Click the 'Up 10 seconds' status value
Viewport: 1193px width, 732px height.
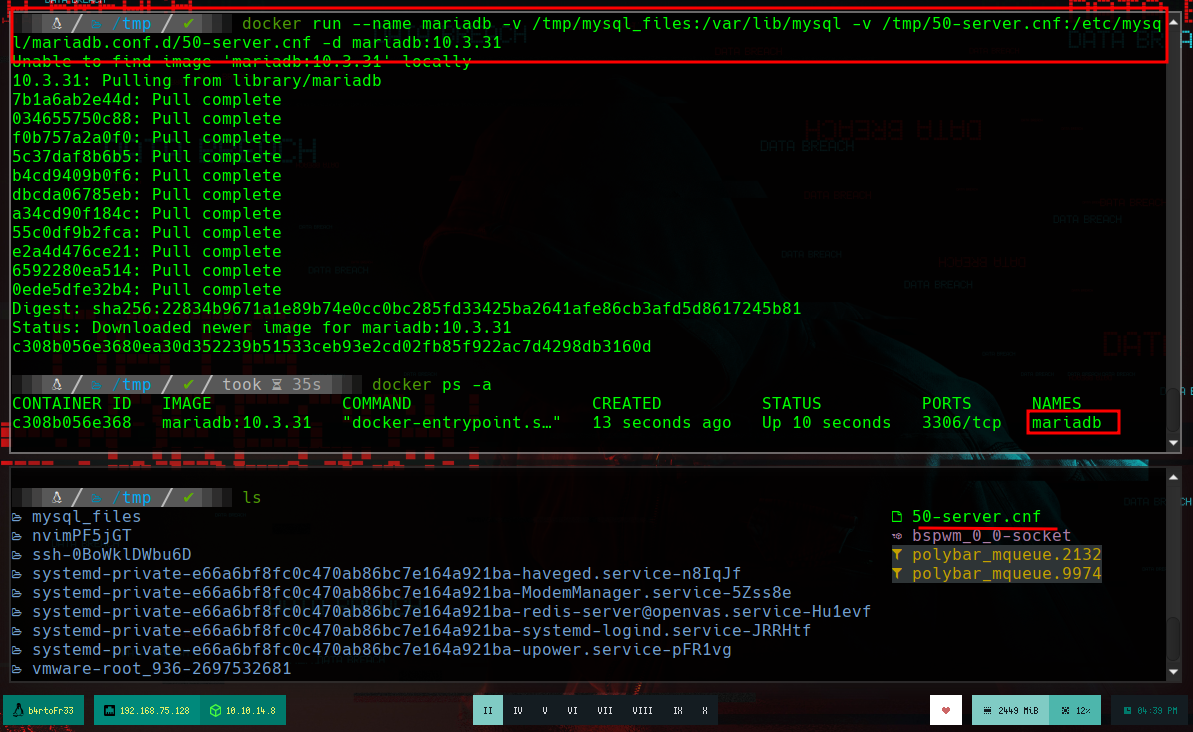[x=826, y=423]
